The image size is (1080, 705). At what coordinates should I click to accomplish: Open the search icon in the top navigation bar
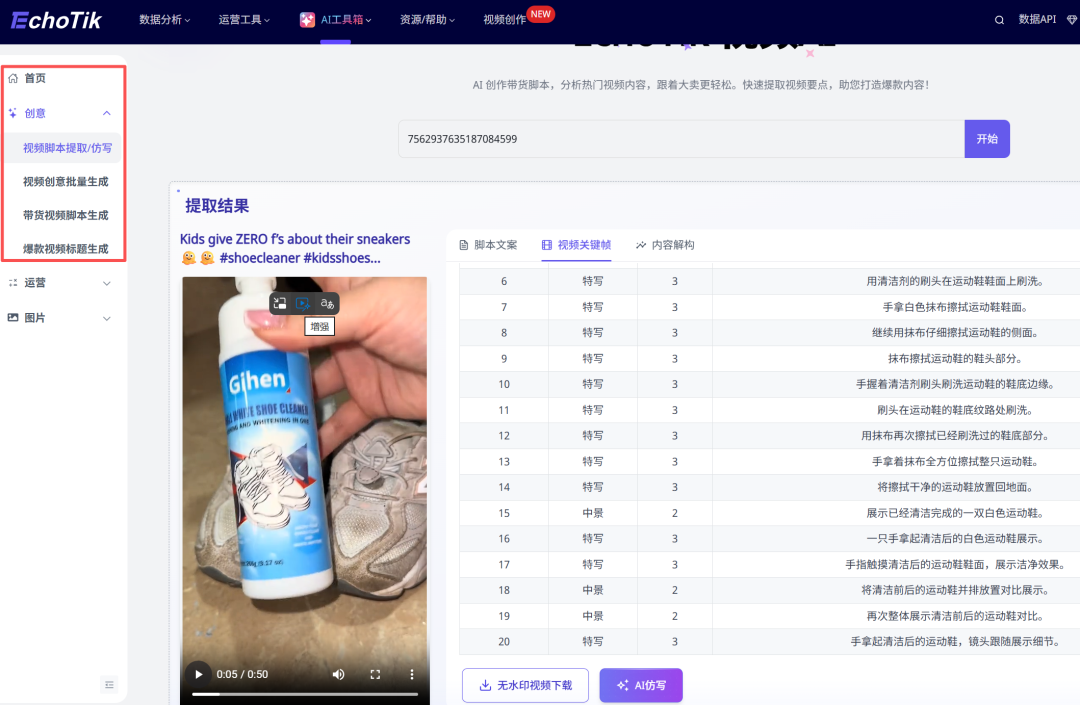coord(999,18)
